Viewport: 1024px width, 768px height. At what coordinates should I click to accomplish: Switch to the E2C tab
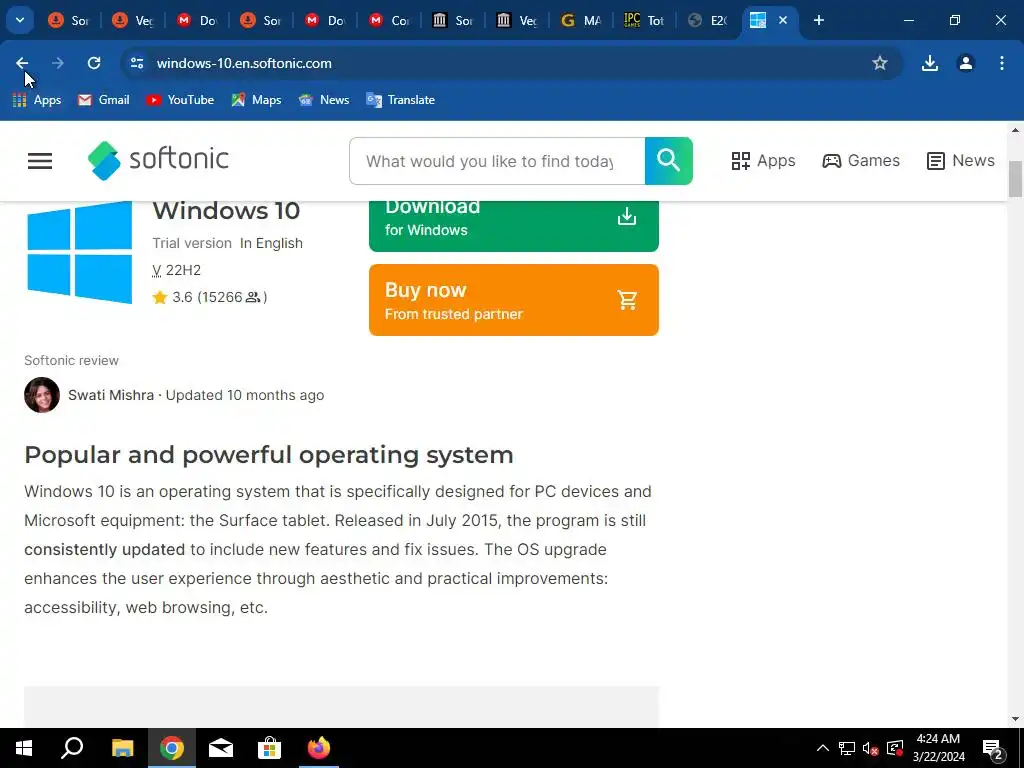pos(708,20)
